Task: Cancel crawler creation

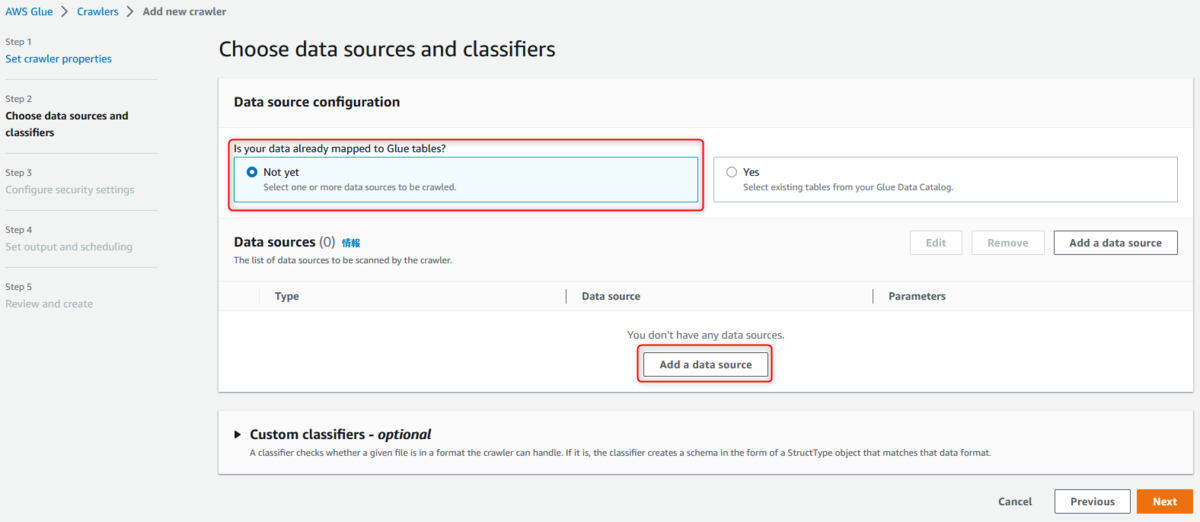Action: pos(1015,502)
